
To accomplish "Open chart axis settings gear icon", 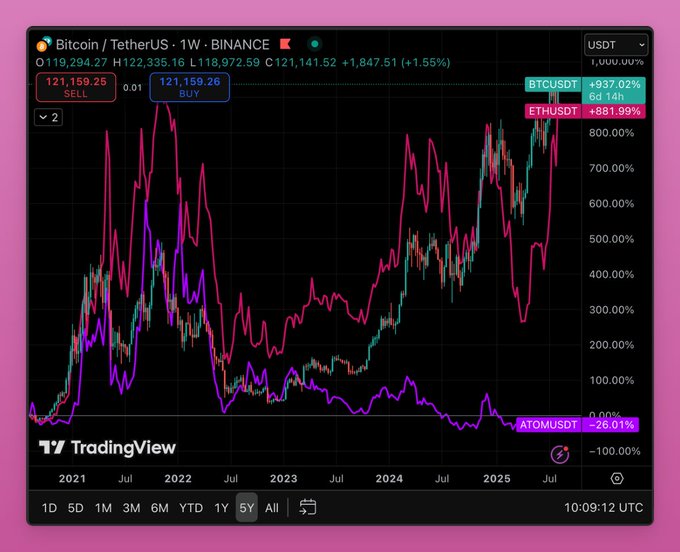I will coord(617,478).
